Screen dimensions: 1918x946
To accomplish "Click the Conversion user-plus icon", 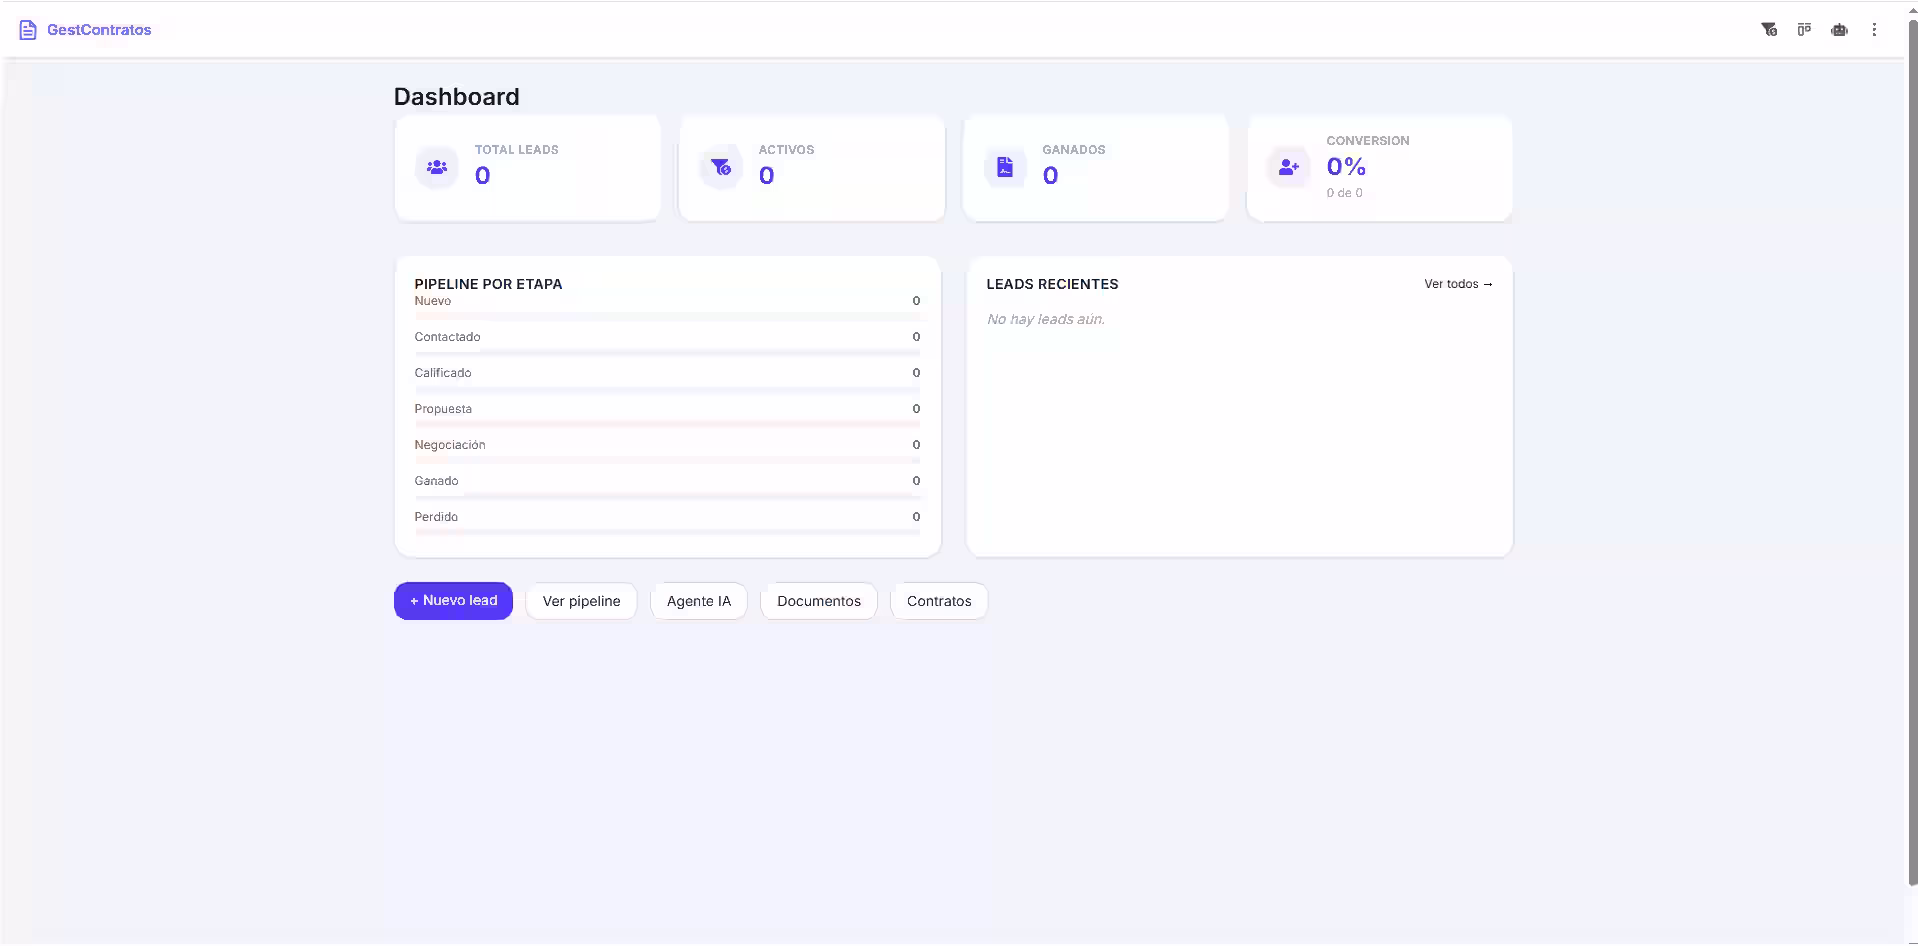I will pos(1289,168).
